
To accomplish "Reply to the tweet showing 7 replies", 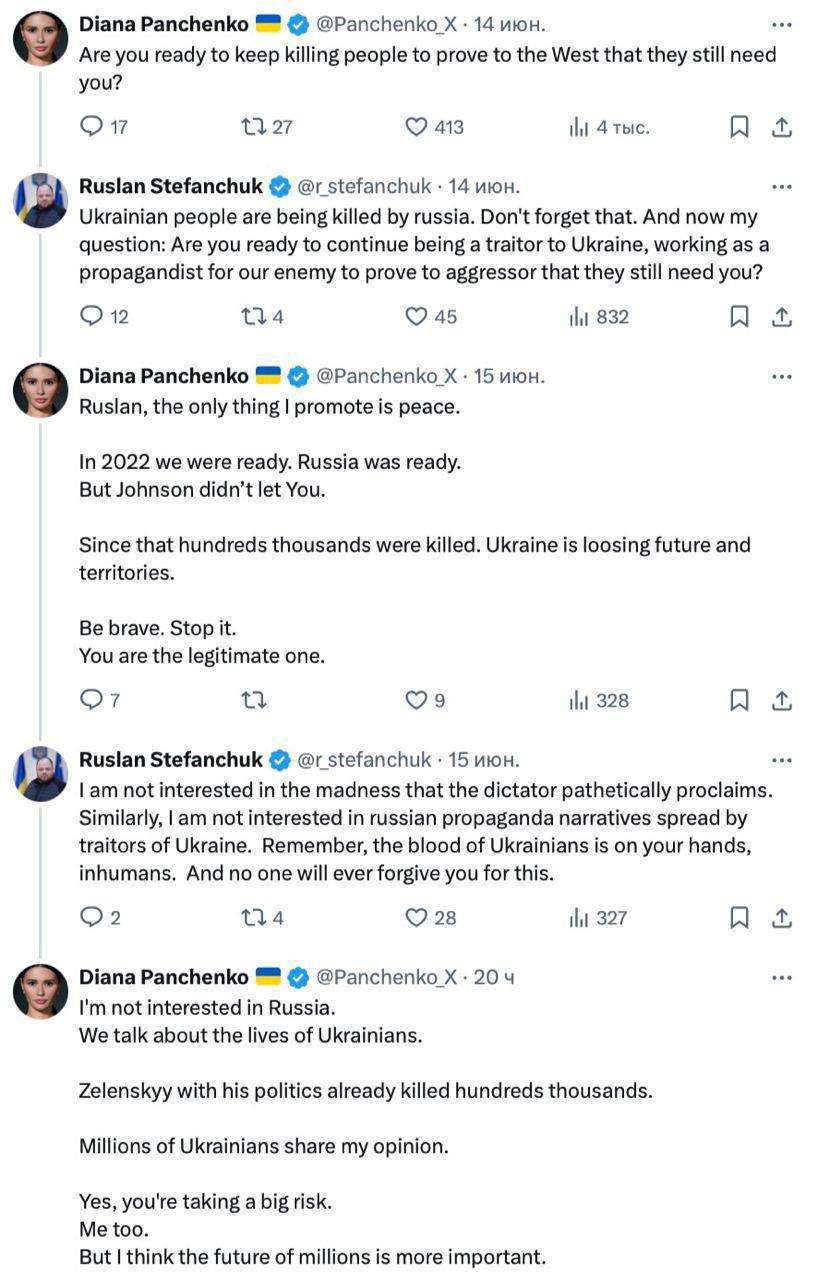I will 92,701.
